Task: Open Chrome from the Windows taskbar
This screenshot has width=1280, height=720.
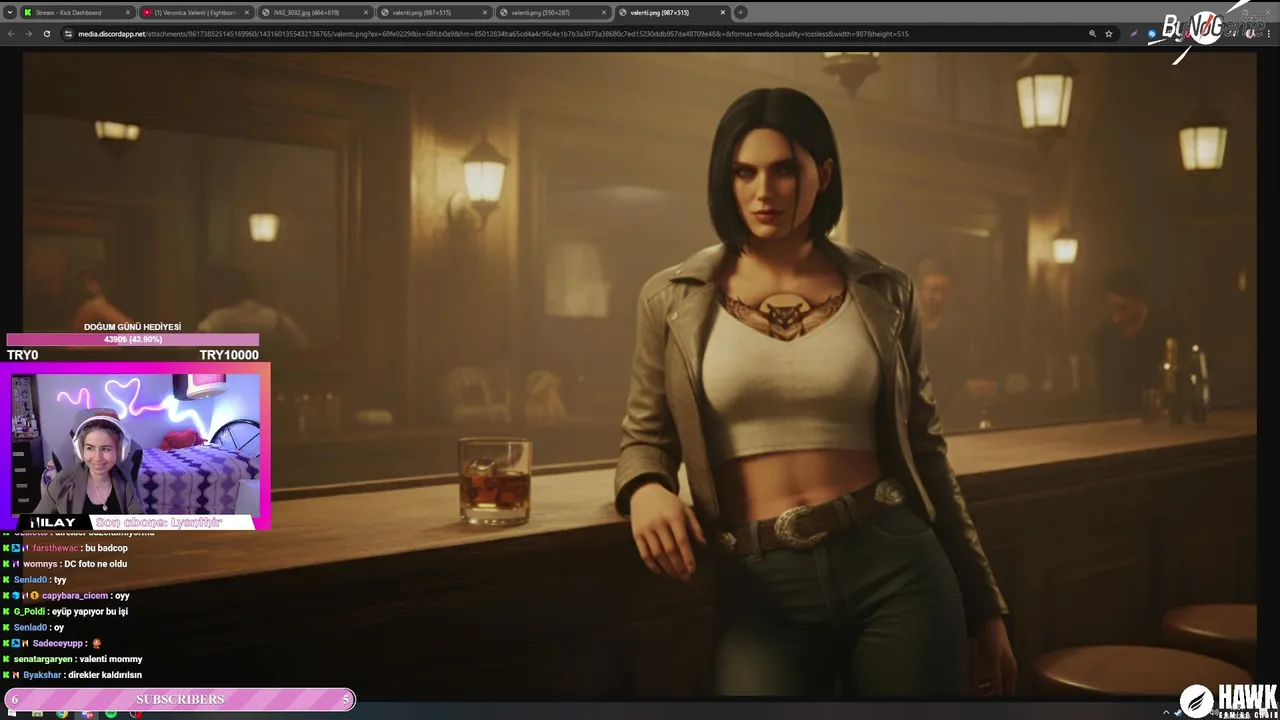Action: click(x=62, y=713)
